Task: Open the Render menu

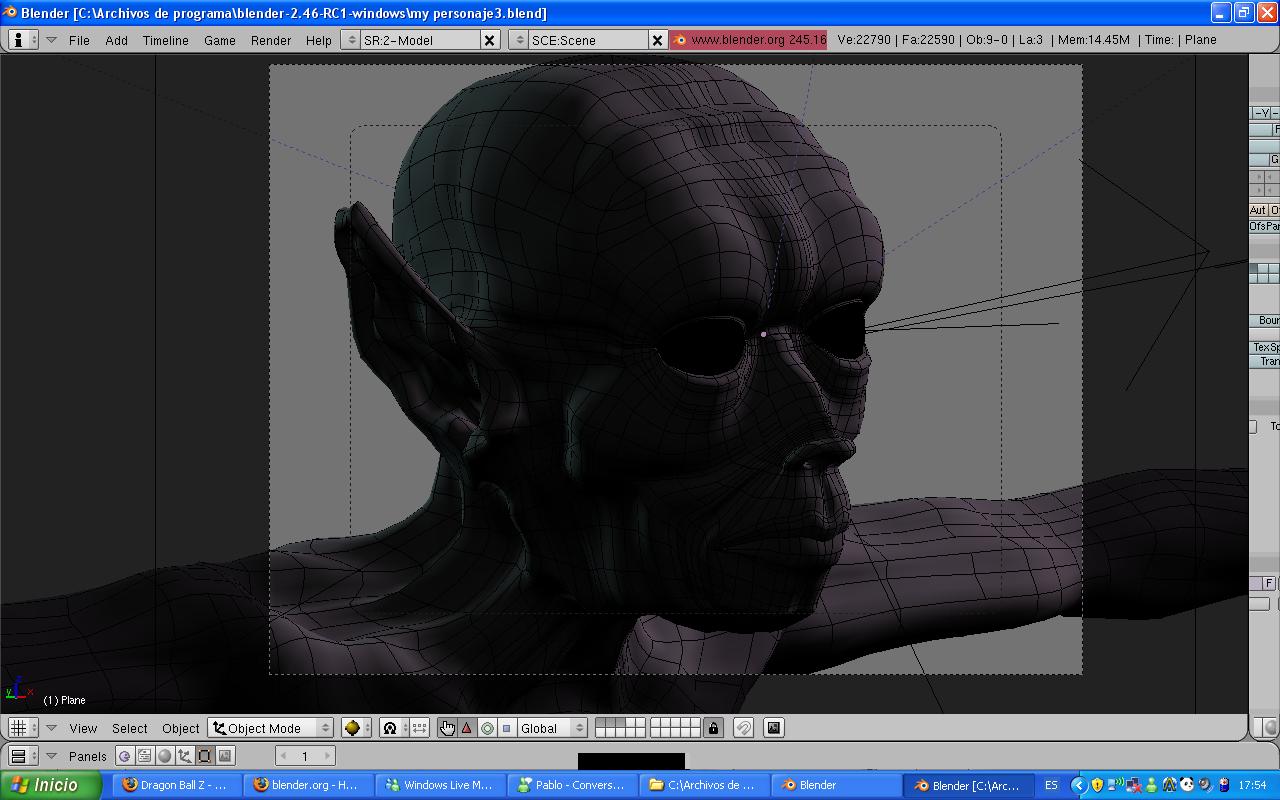Action: point(270,40)
